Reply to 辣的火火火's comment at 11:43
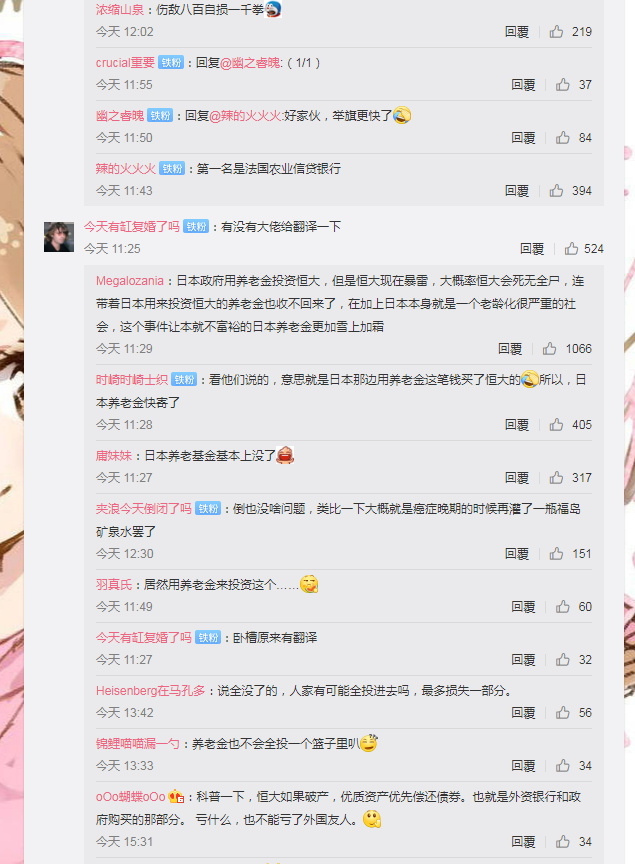The width and height of the screenshot is (635, 864). coord(516,191)
